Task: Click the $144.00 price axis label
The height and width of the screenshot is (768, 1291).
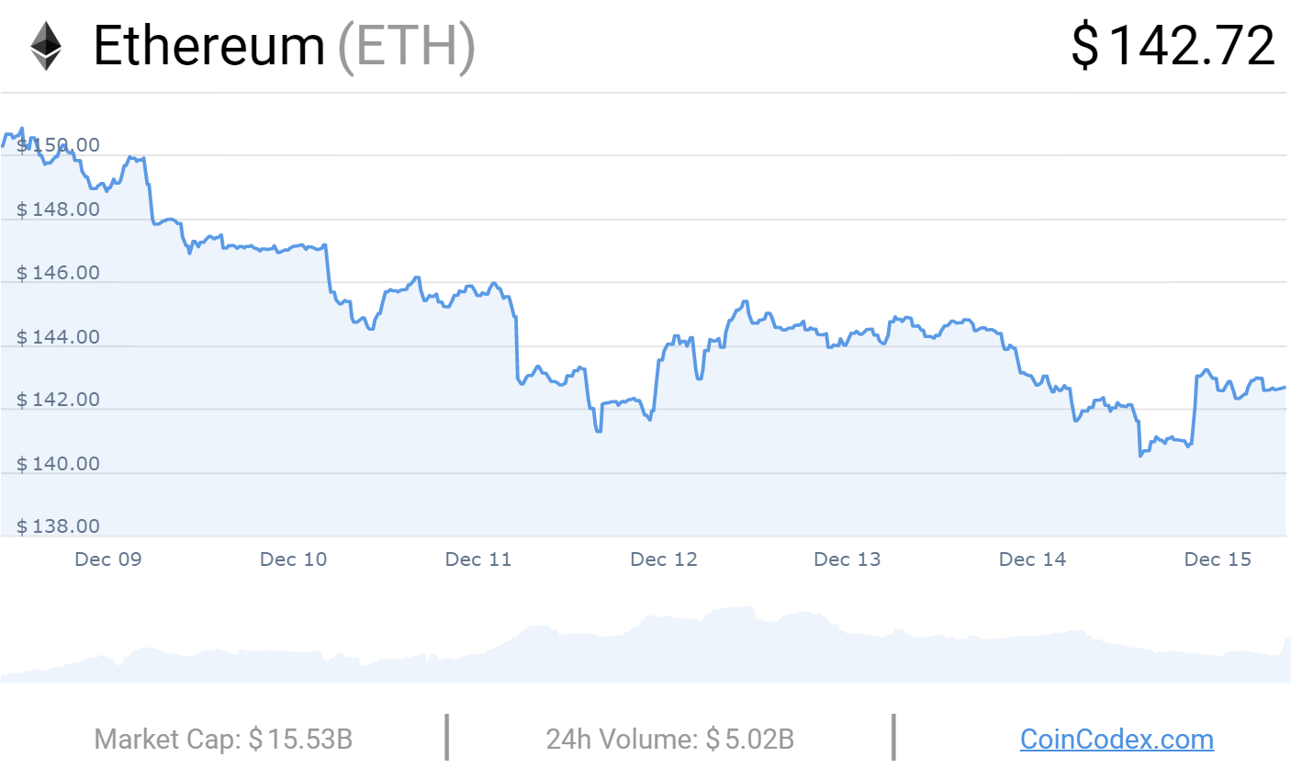Action: [x=58, y=337]
